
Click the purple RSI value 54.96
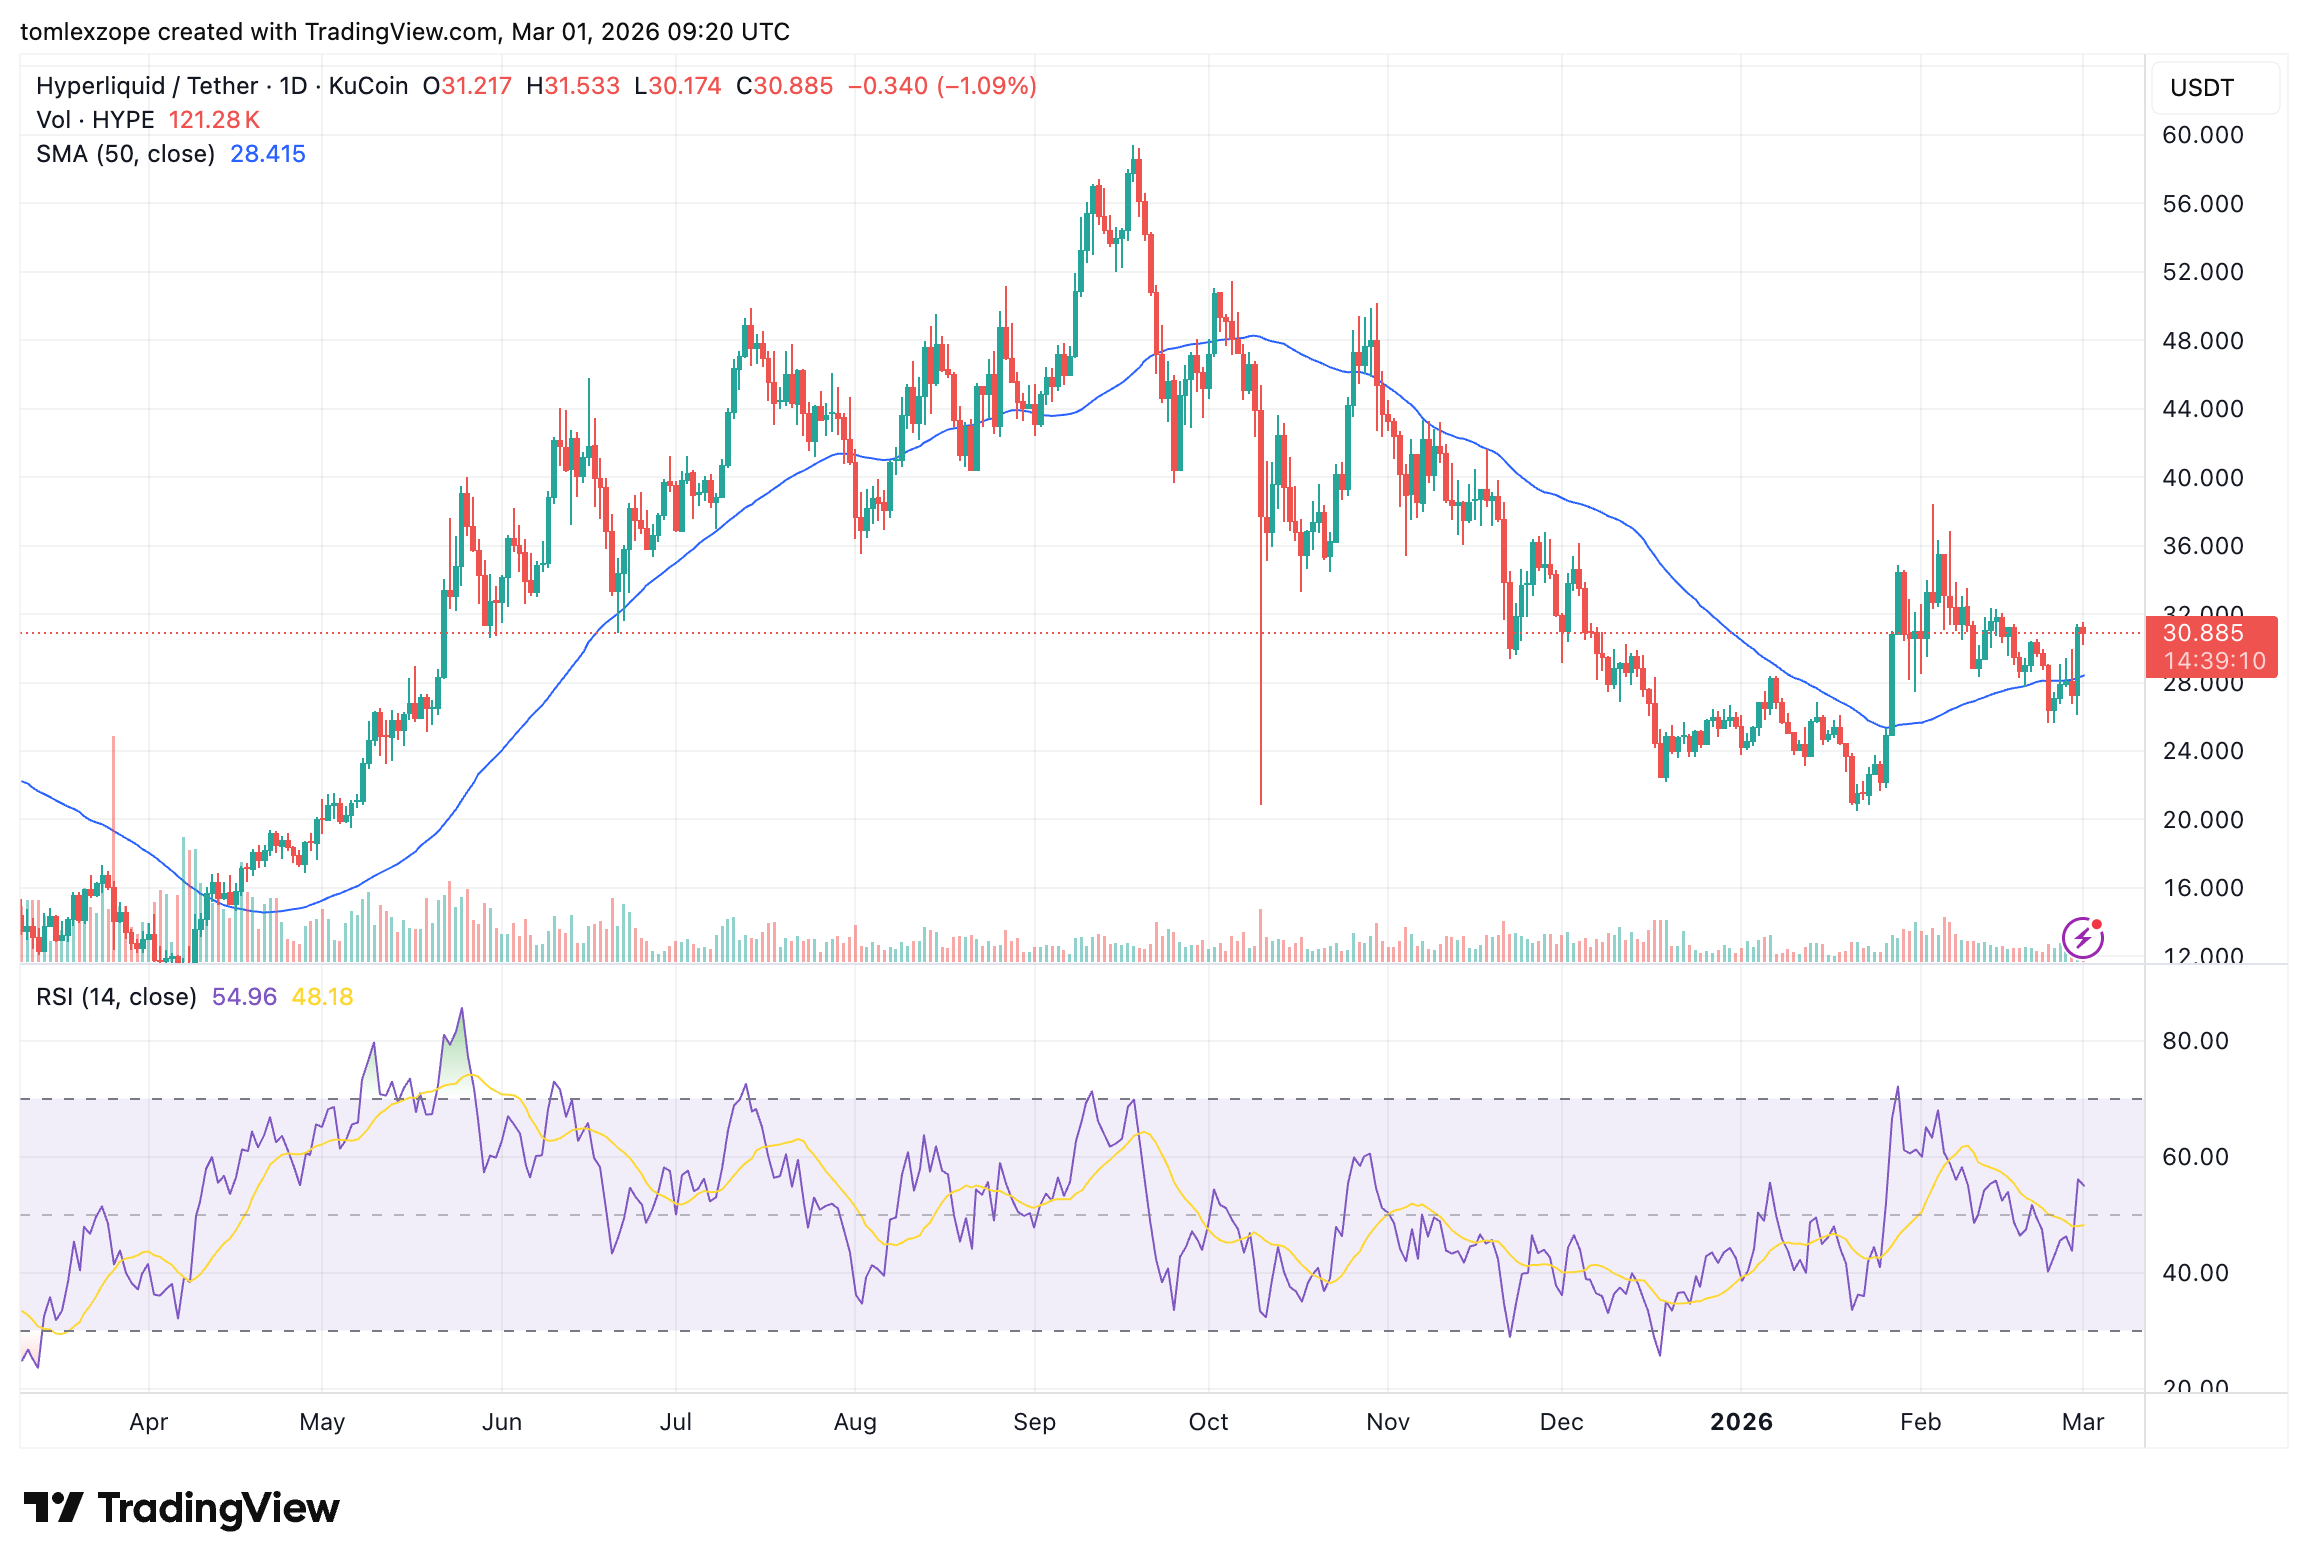(244, 997)
